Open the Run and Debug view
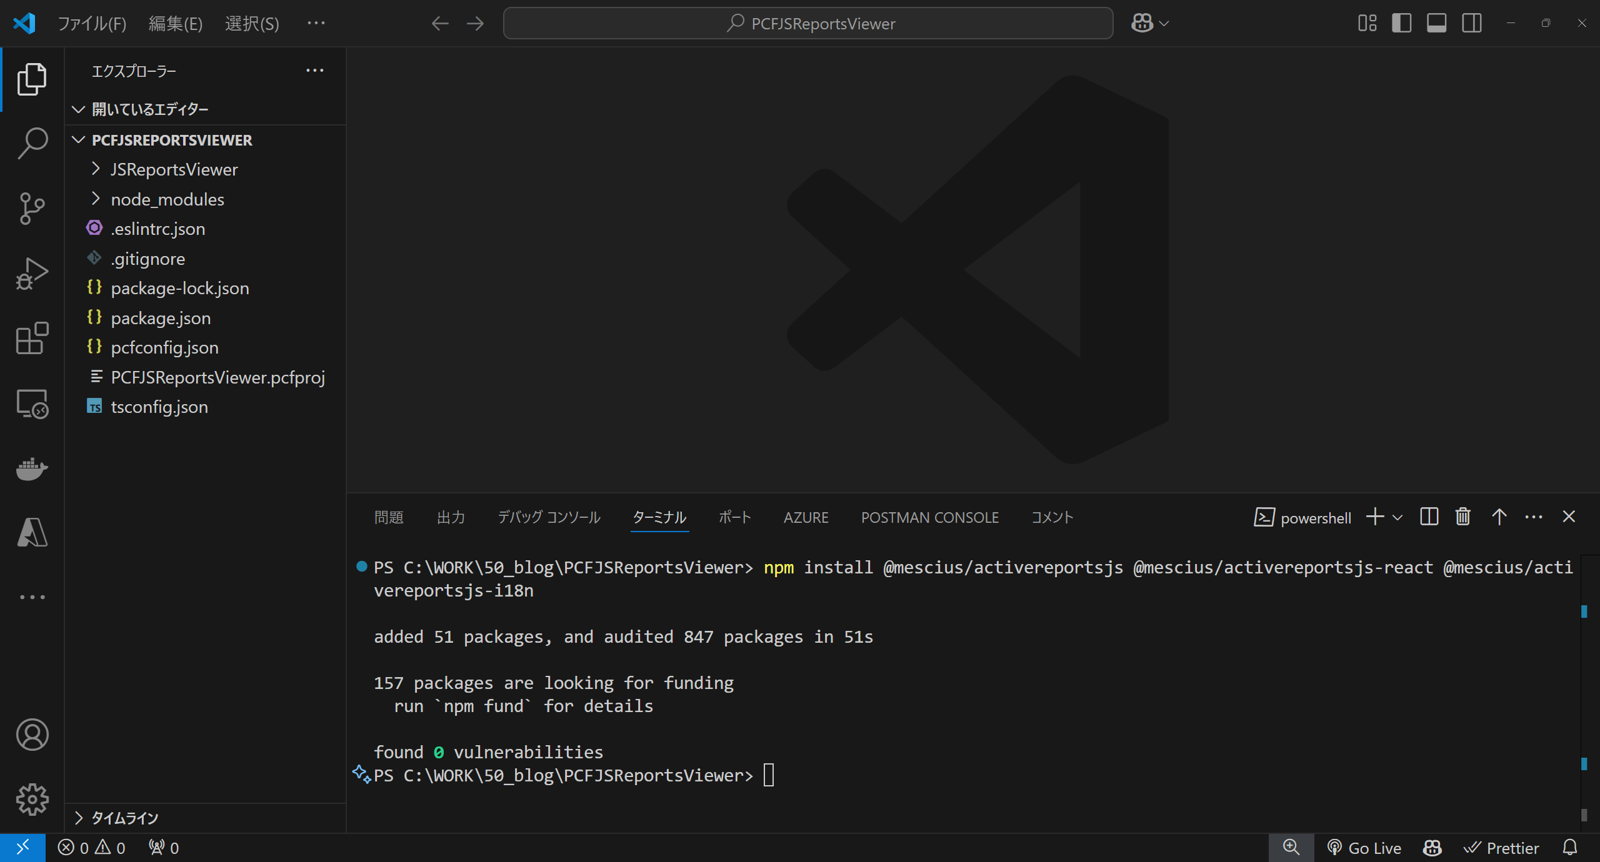 [32, 274]
